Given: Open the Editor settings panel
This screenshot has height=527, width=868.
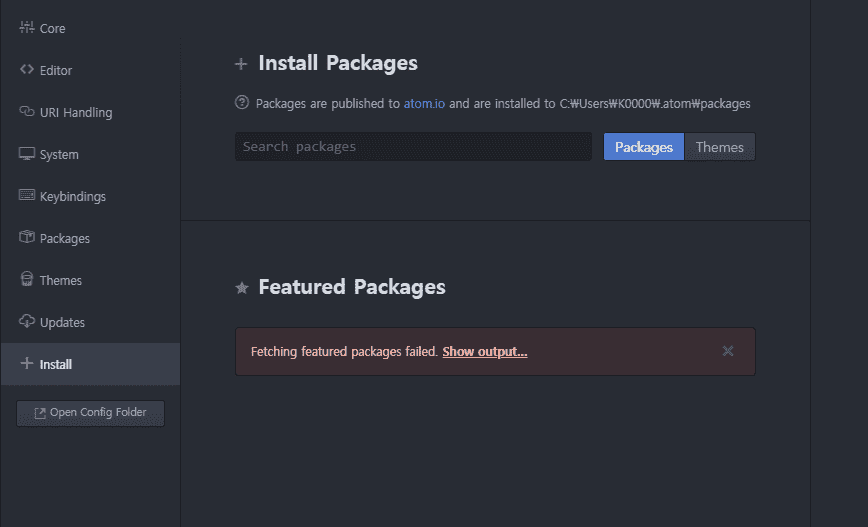Looking at the screenshot, I should coord(56,70).
